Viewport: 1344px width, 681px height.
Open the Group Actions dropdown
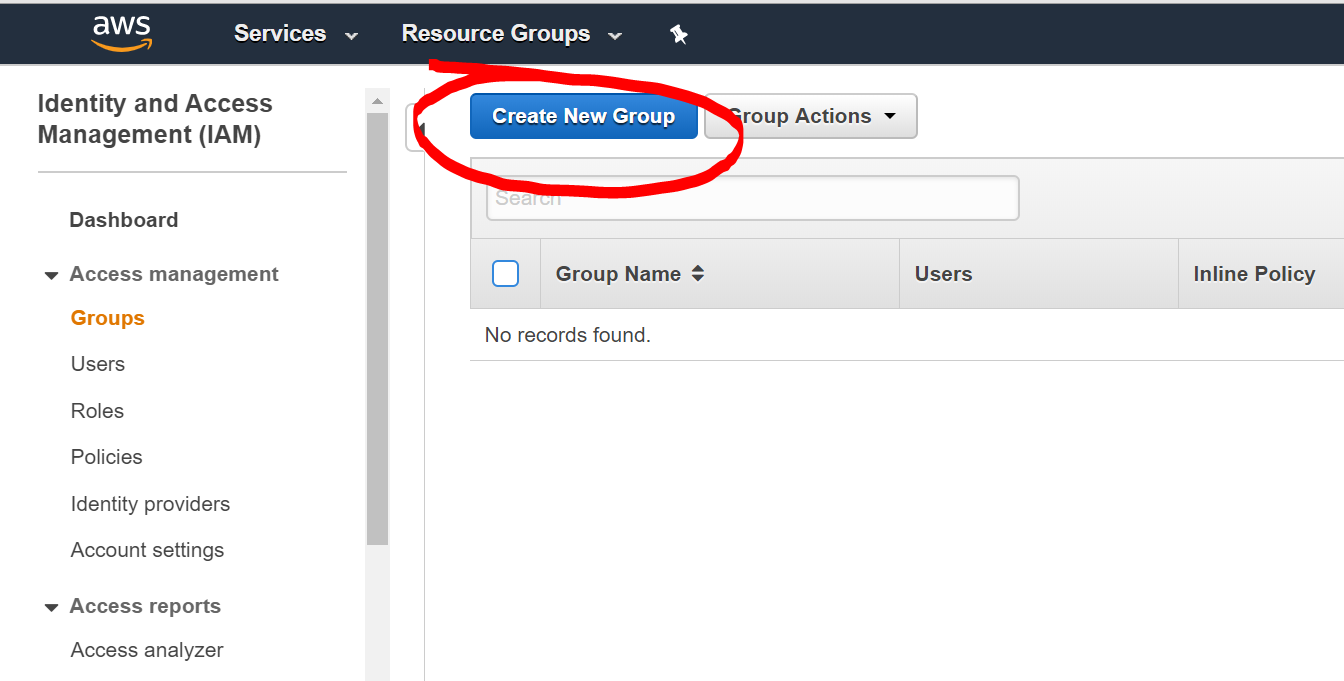811,116
